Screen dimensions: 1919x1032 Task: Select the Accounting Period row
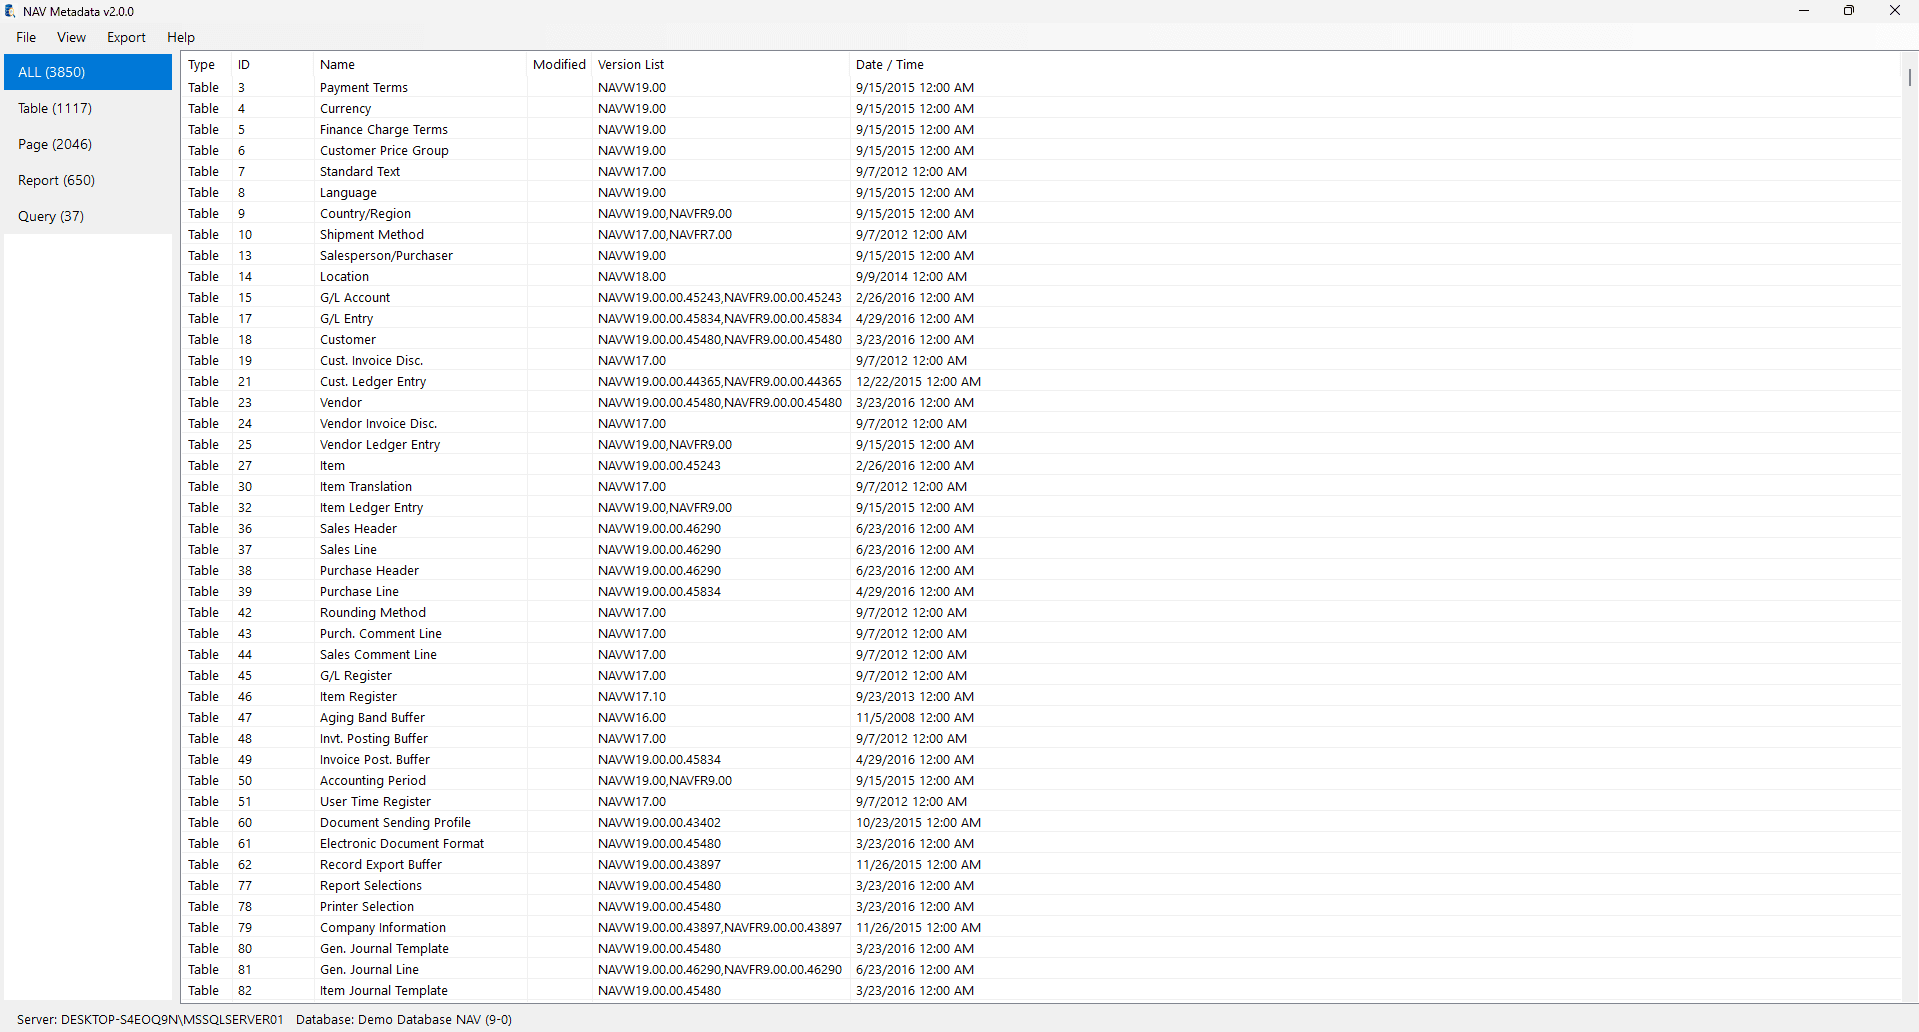click(x=1041, y=780)
